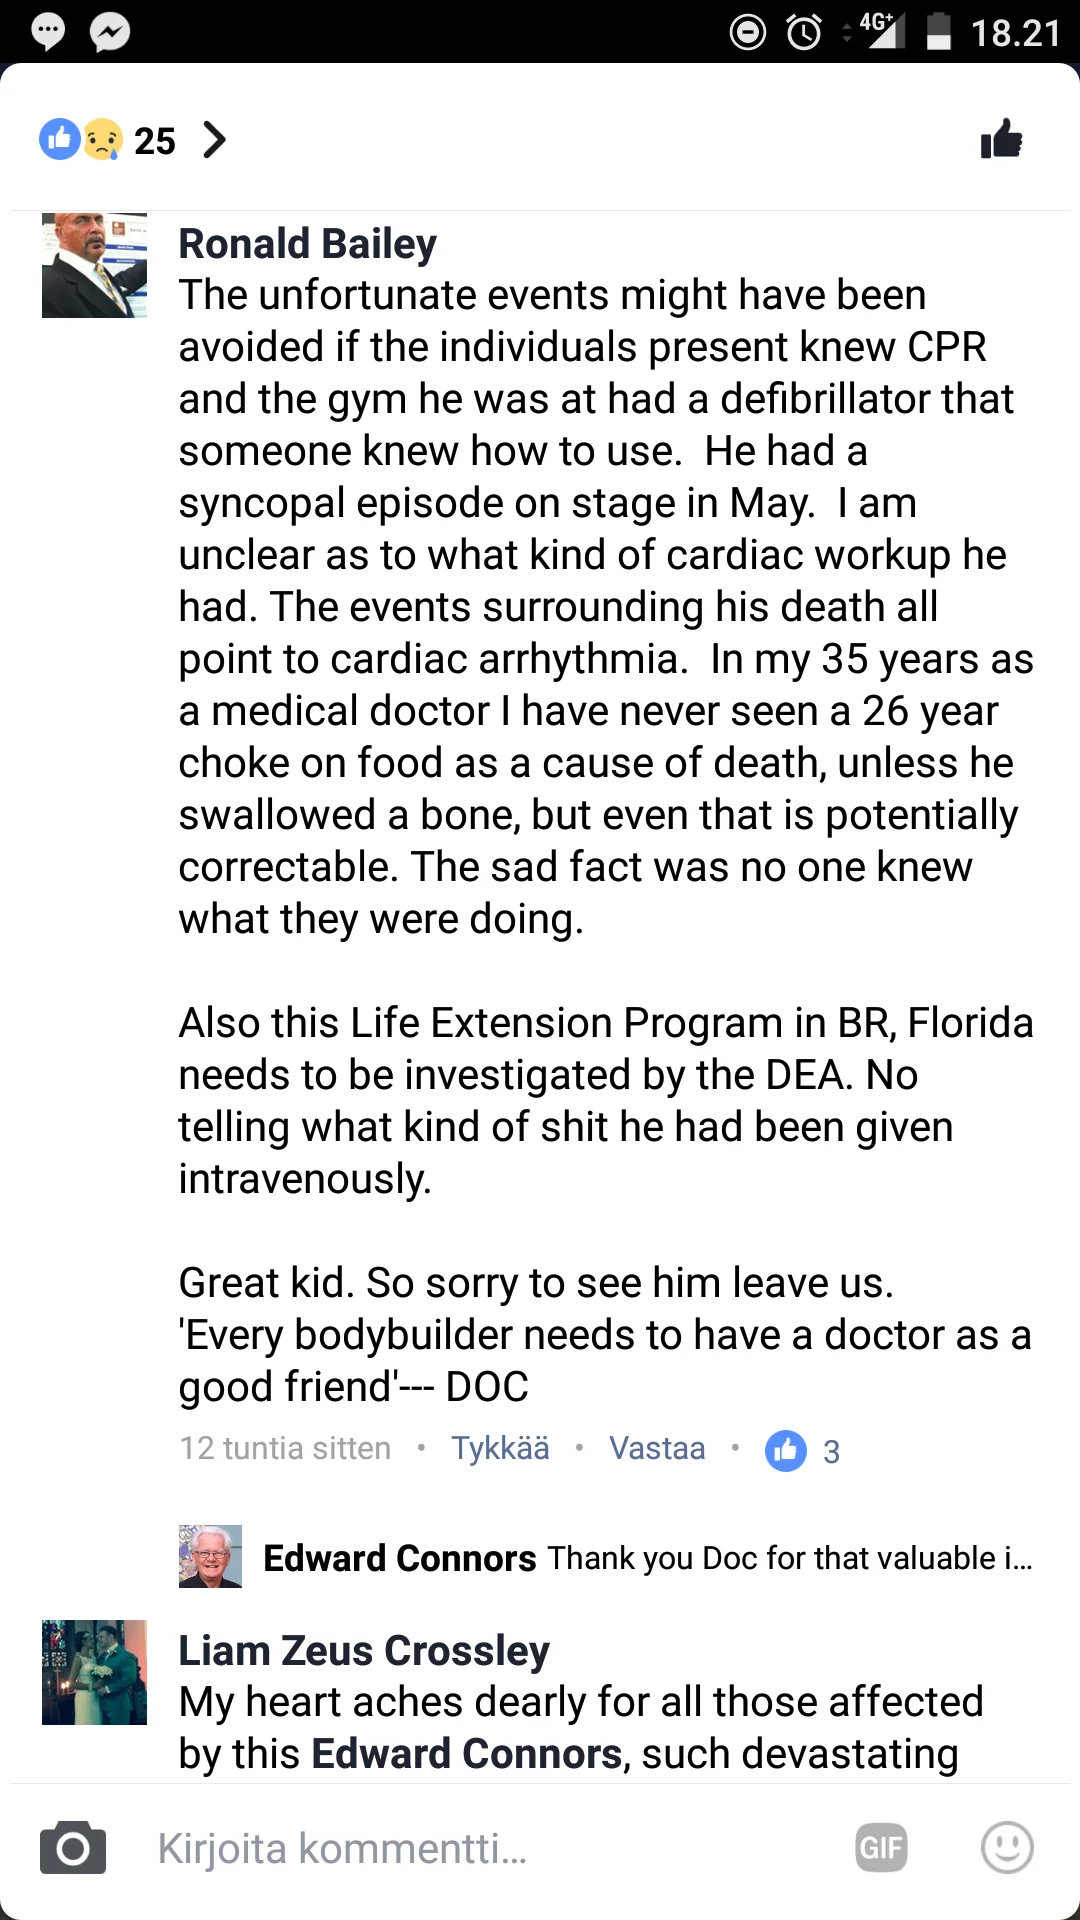Open the GIF picker
The image size is (1080, 1920).
(x=881, y=1848)
